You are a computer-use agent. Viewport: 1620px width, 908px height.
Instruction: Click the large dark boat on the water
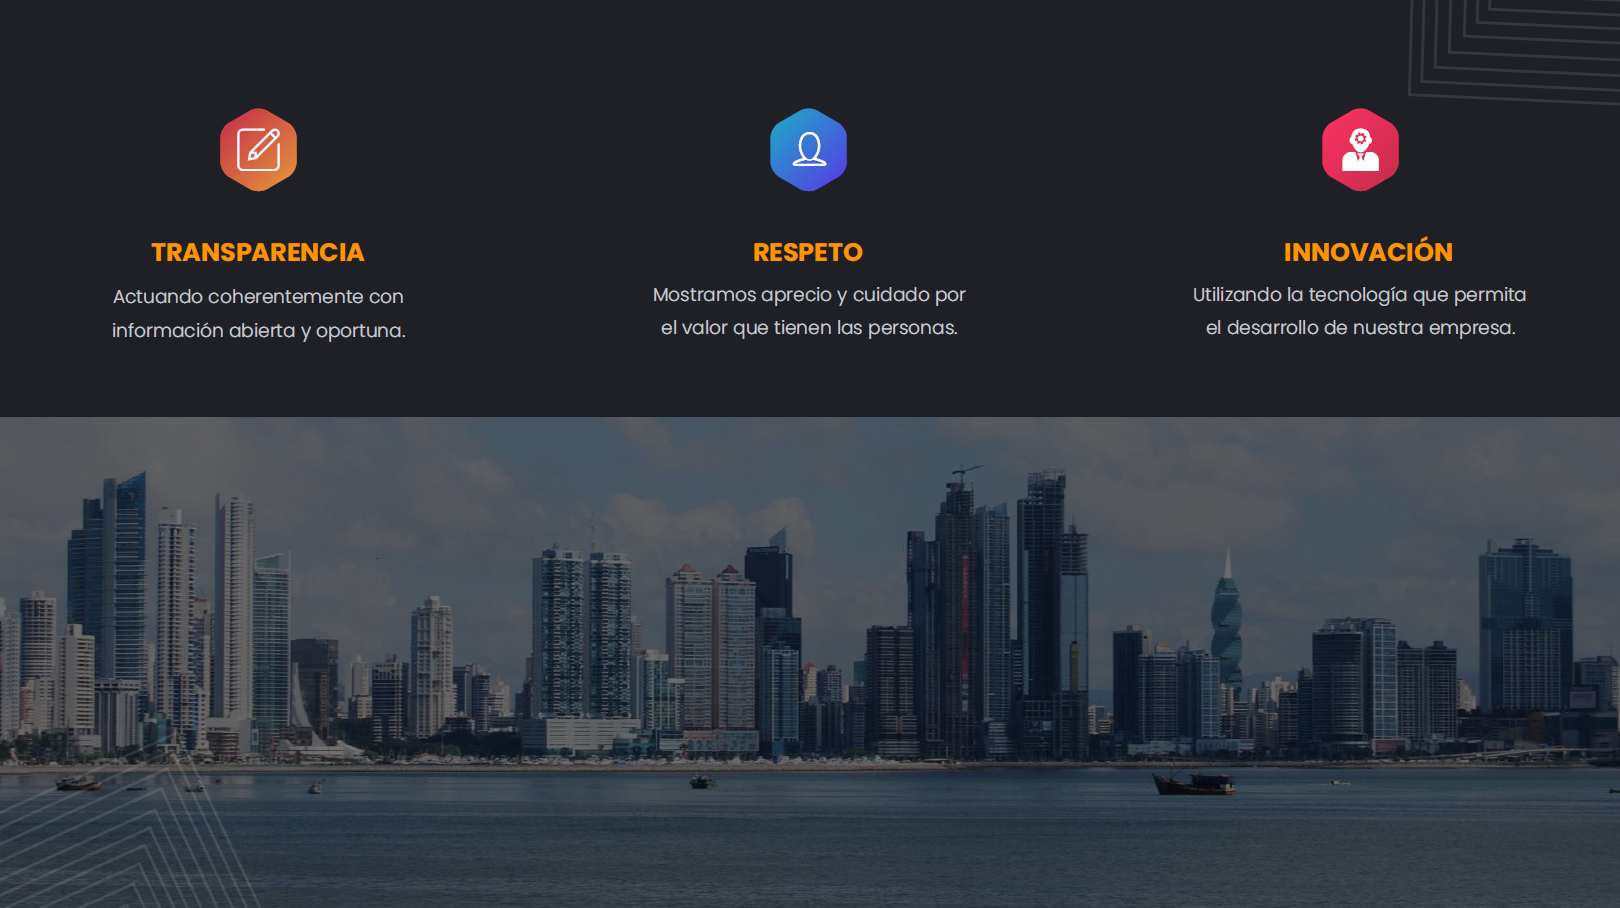pos(1194,783)
